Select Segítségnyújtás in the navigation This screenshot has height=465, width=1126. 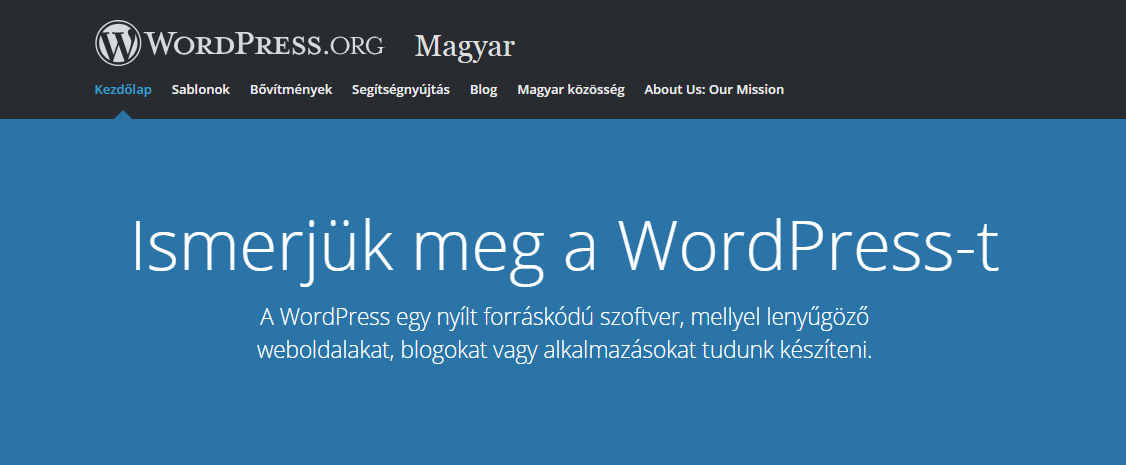point(401,90)
